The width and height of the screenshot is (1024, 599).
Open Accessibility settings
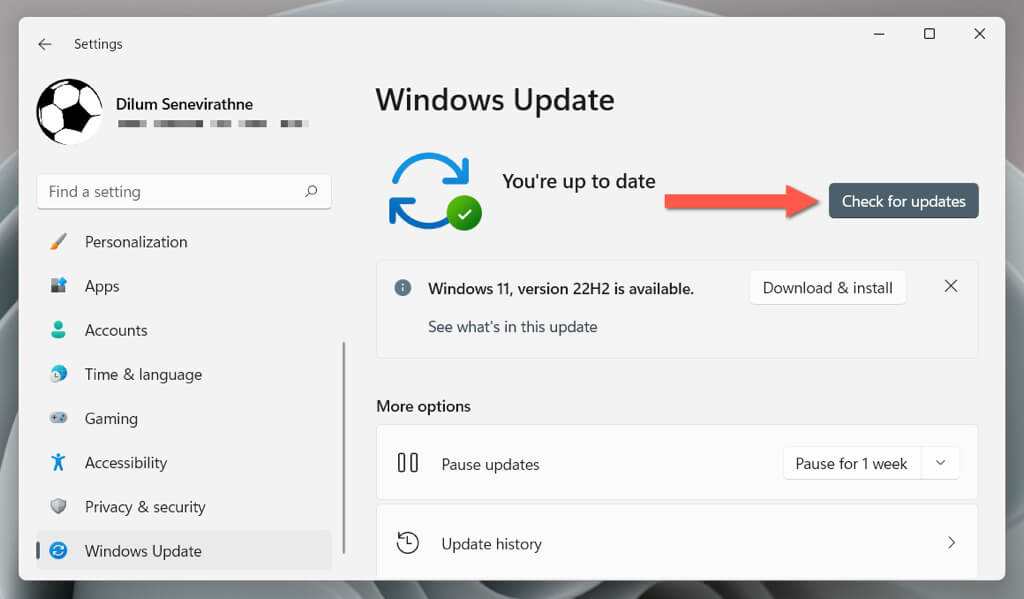[184, 462]
